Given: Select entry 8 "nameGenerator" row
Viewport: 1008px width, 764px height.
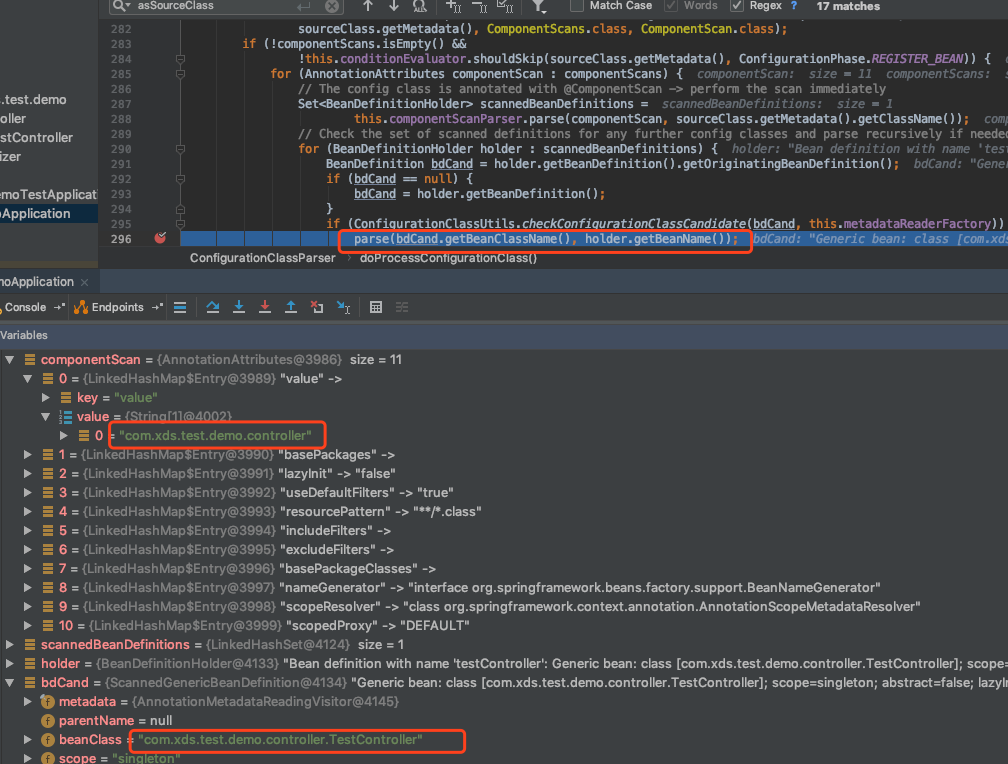Looking at the screenshot, I should pyautogui.click(x=504, y=588).
